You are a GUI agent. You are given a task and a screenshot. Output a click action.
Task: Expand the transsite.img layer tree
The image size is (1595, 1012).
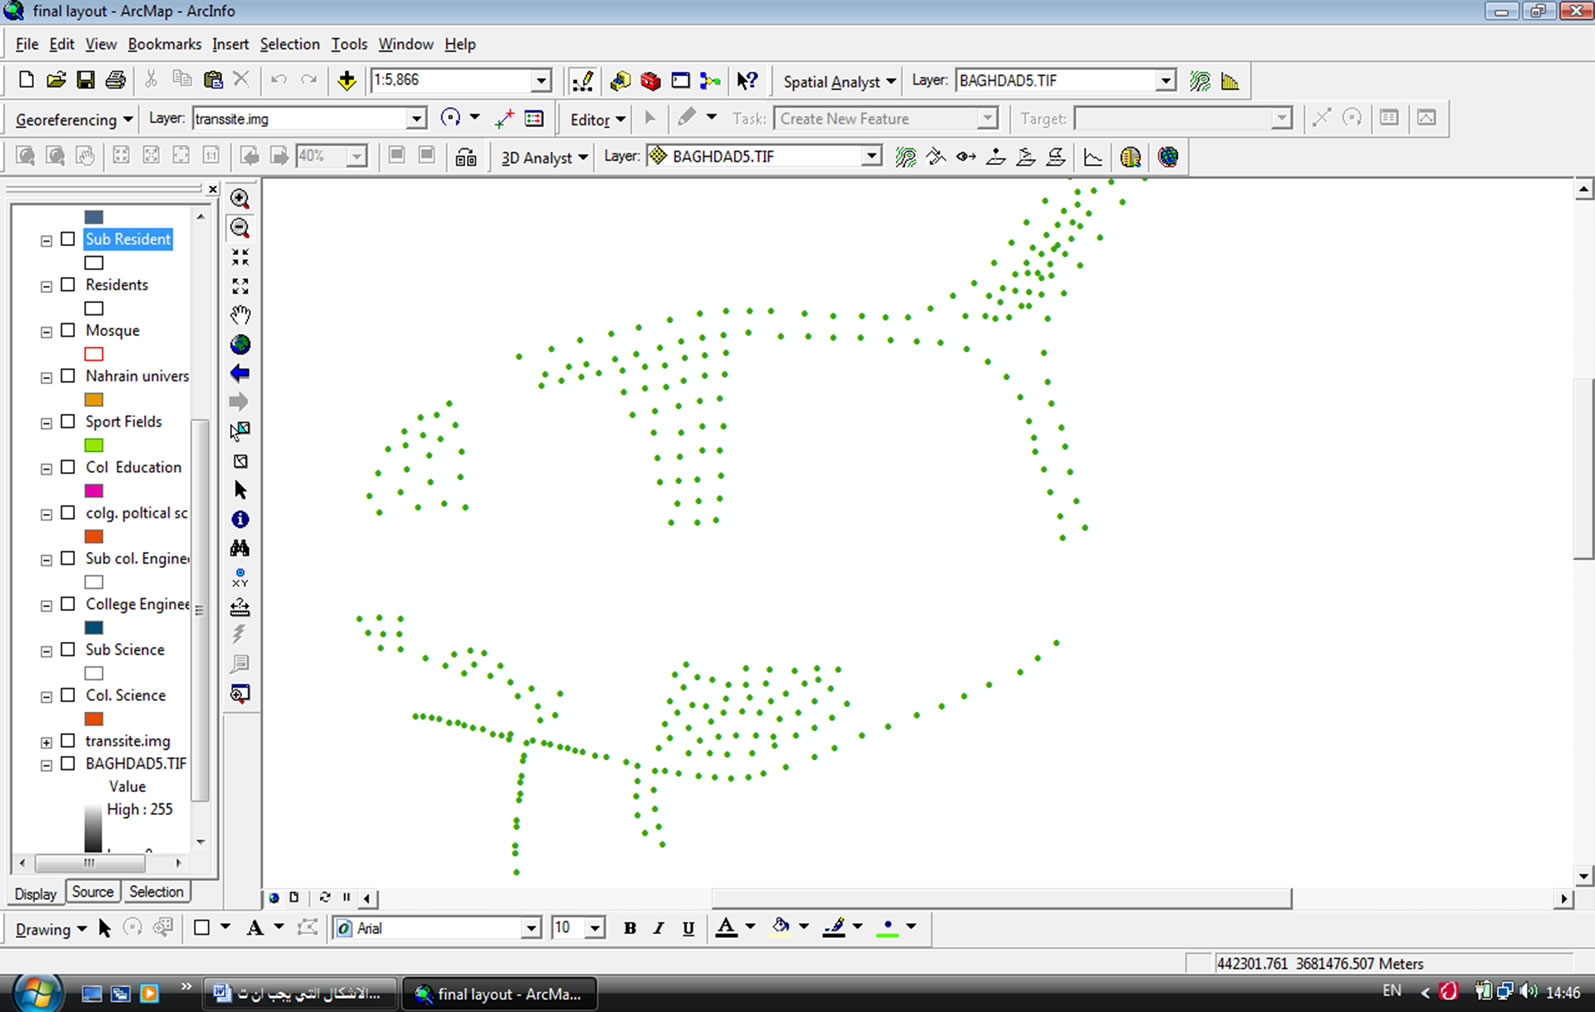[x=46, y=742]
